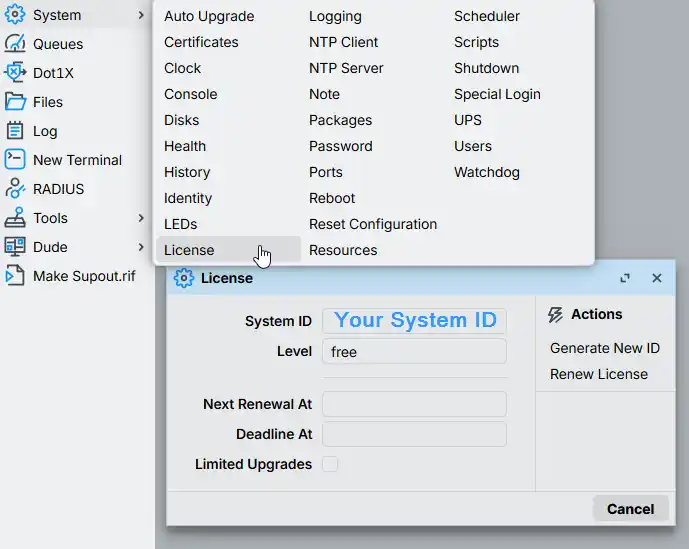Open Health menu entry
Screen dimensions: 689x549
[x=185, y=146]
